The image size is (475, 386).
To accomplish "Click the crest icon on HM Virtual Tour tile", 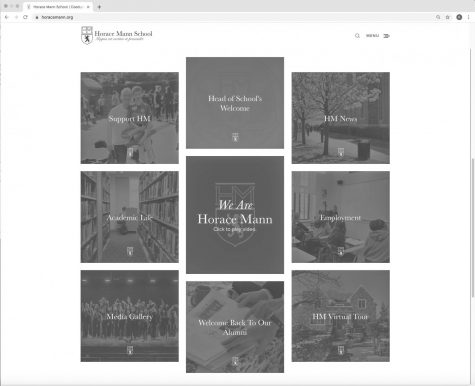I will tap(341, 350).
